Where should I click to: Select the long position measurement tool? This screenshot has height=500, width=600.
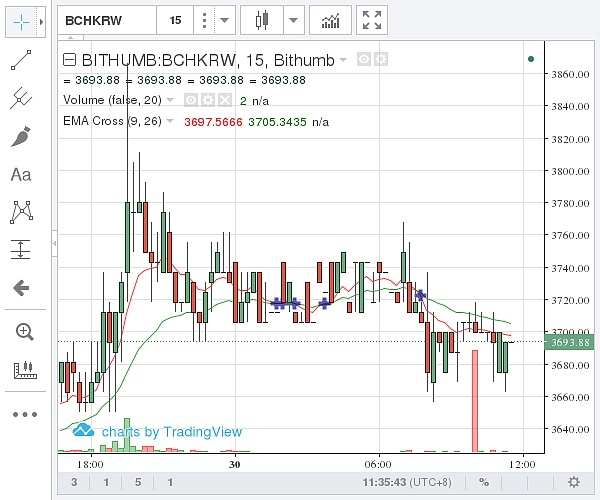click(21, 249)
